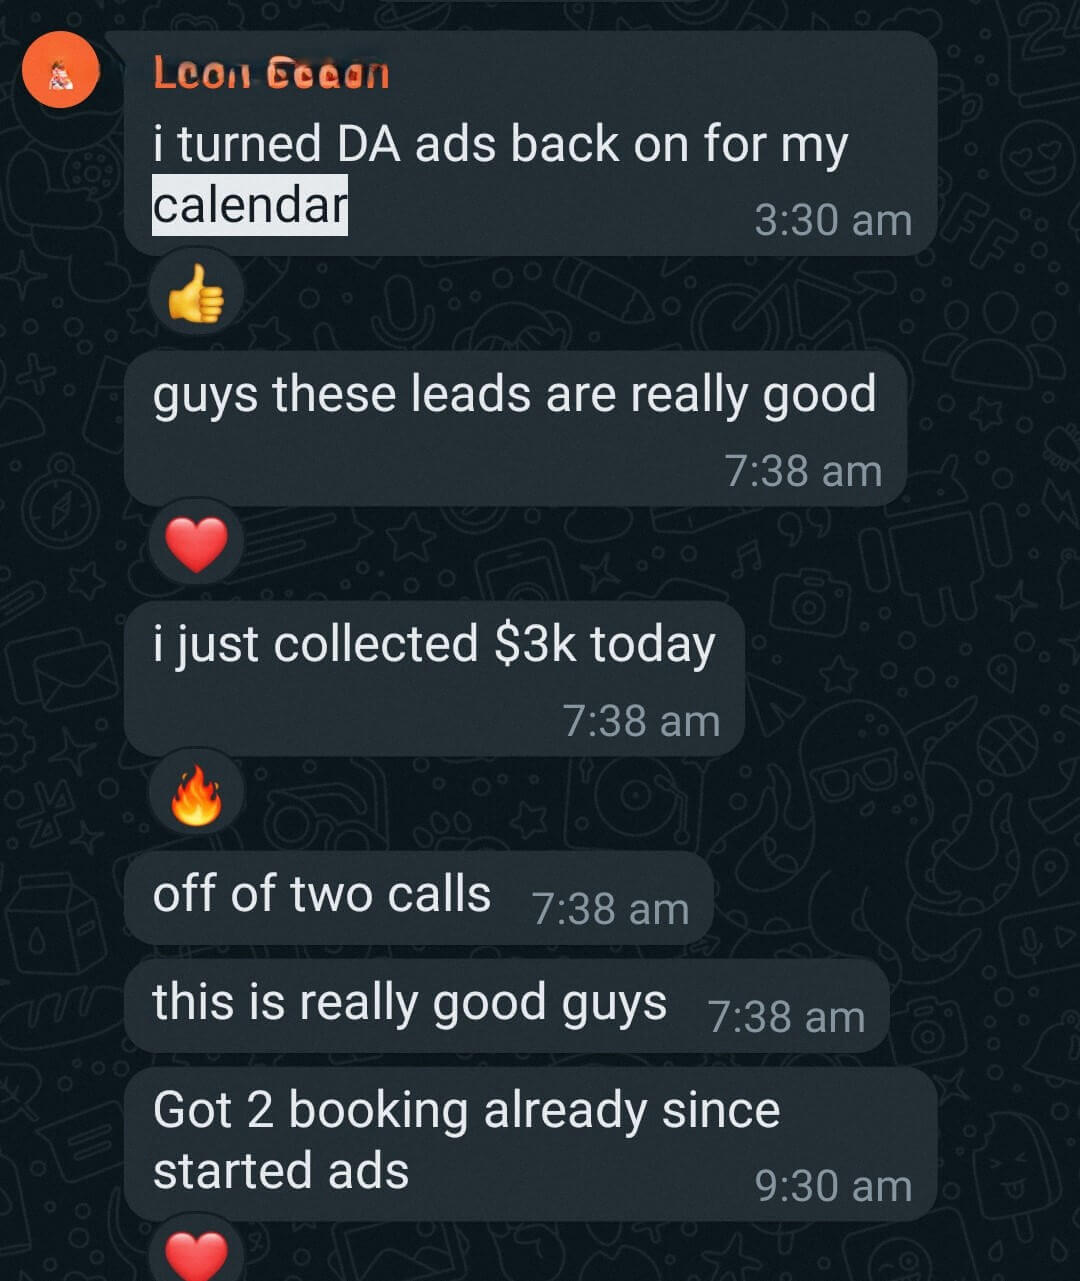Viewport: 1080px width, 1281px height.
Task: Tap the heart reaction under 'really good' leads message
Action: 196,545
